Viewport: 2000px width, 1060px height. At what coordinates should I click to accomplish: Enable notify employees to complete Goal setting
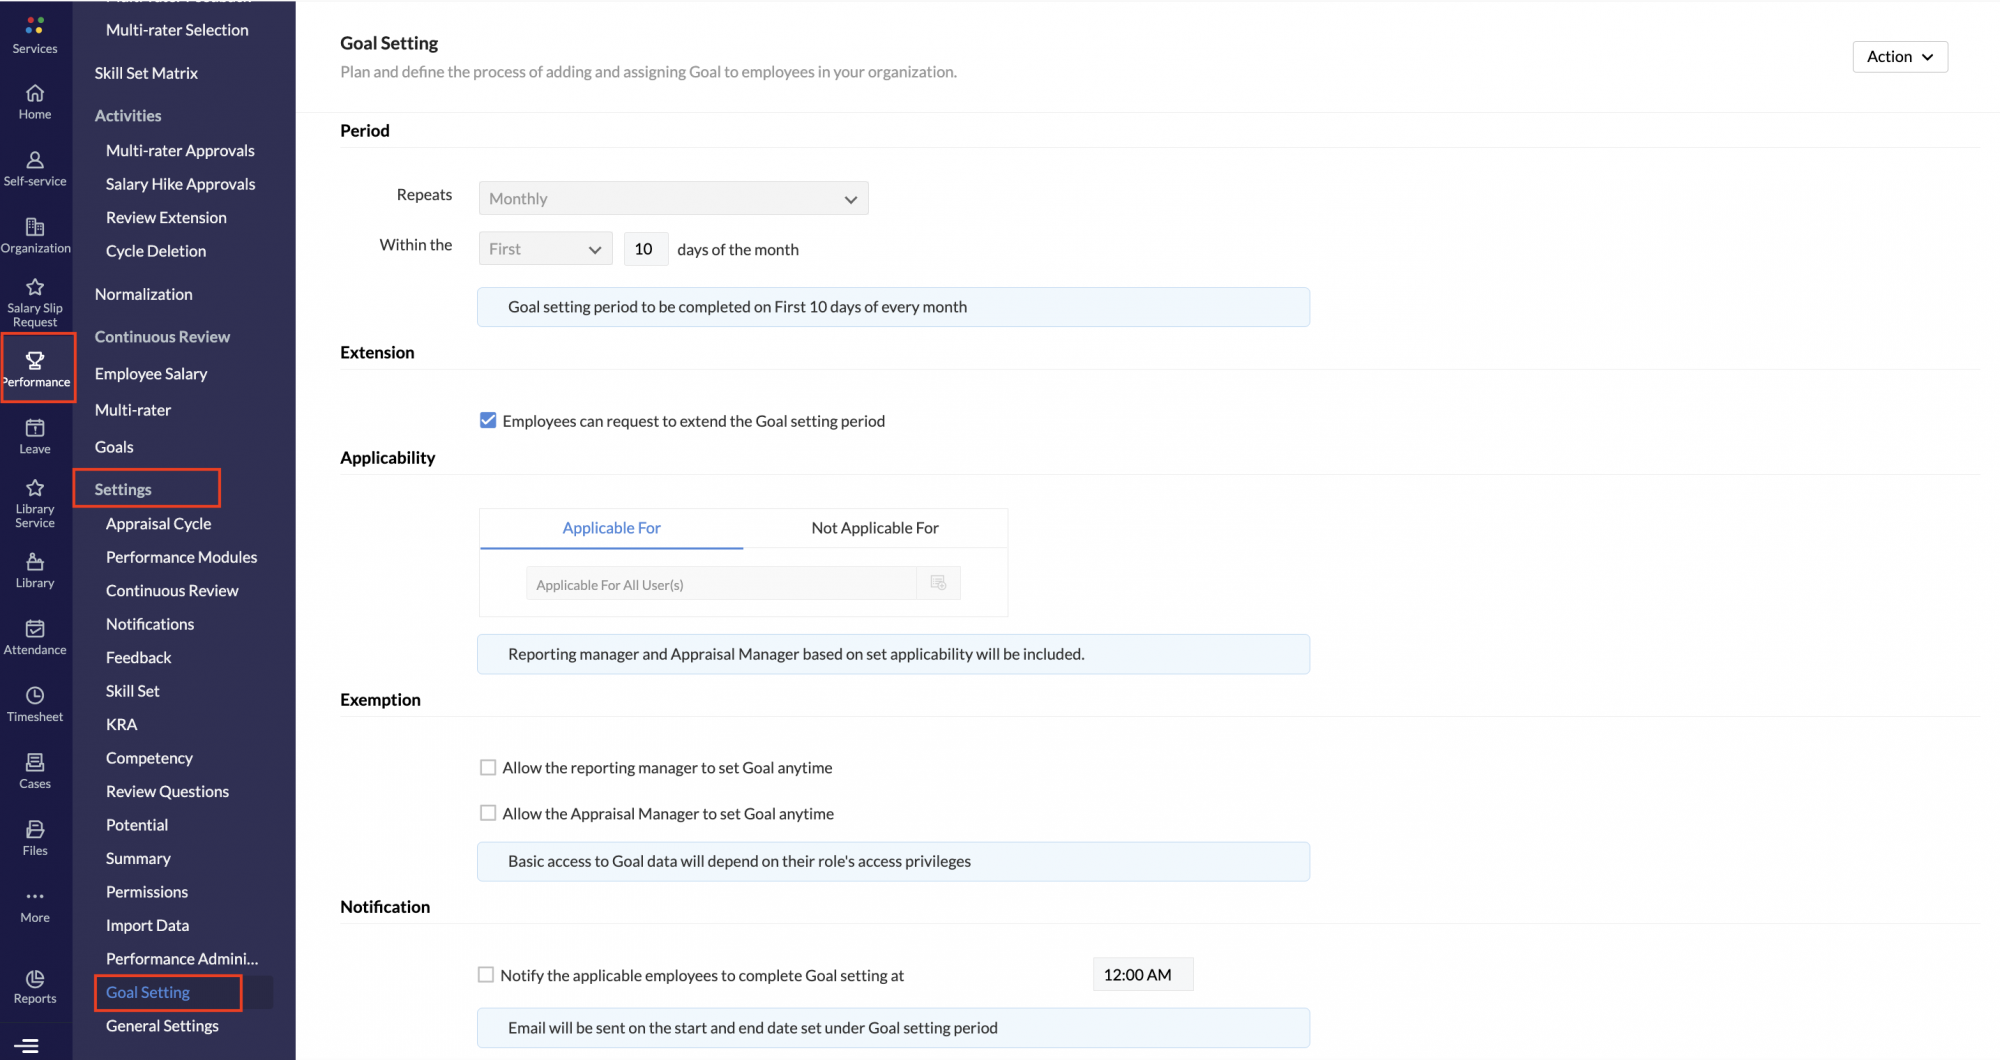[x=486, y=974]
